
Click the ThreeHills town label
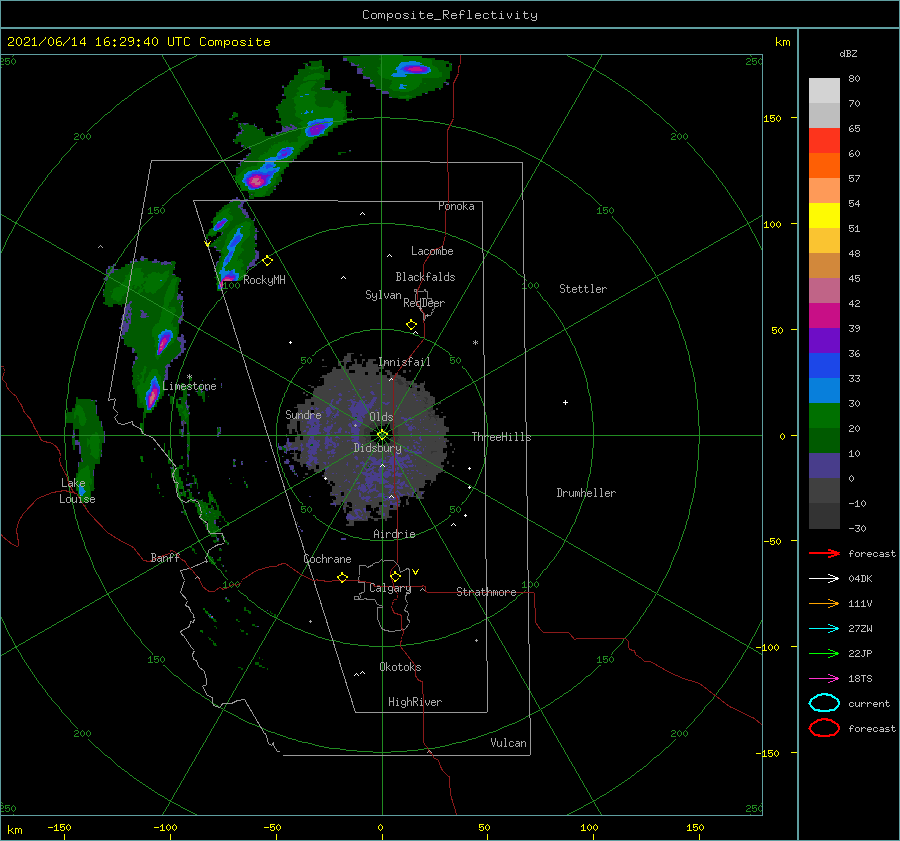tap(501, 437)
